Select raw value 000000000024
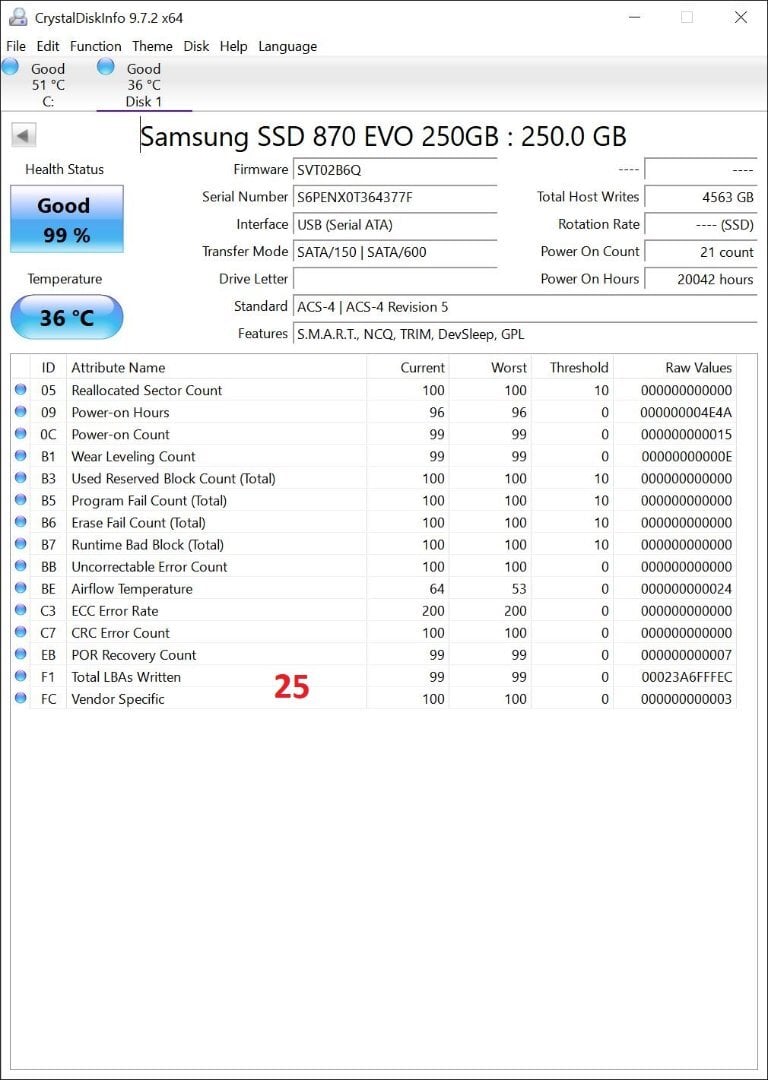Viewport: 768px width, 1080px height. coord(687,589)
